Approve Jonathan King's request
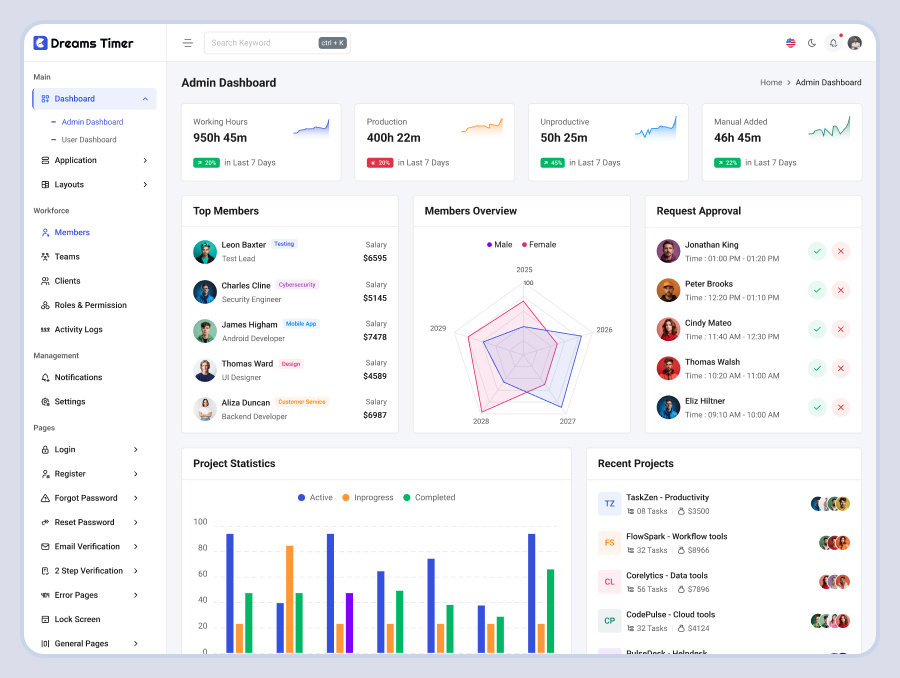The height and width of the screenshot is (678, 900). [817, 251]
